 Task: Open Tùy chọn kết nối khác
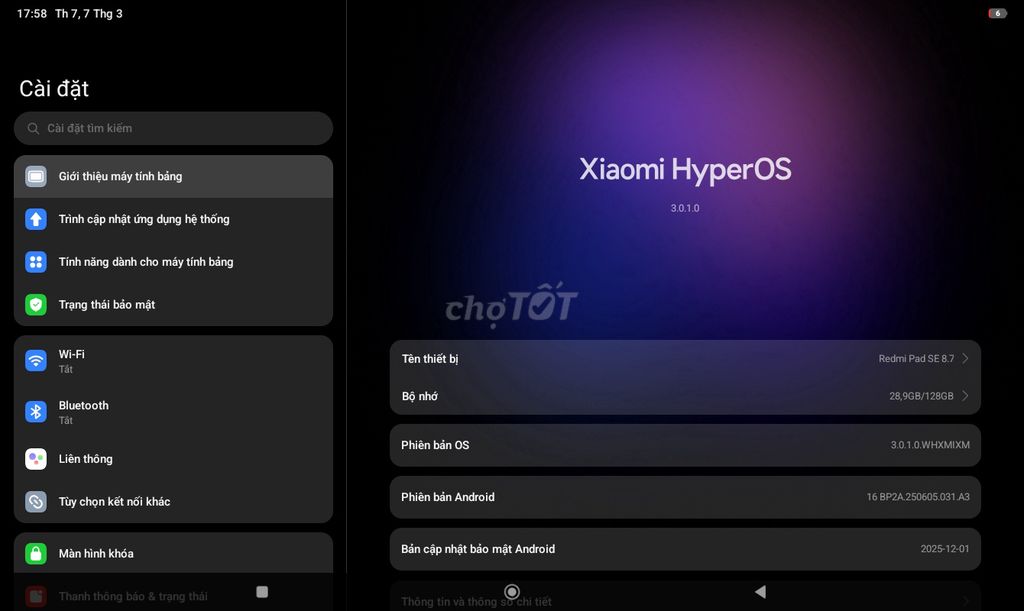coord(173,501)
